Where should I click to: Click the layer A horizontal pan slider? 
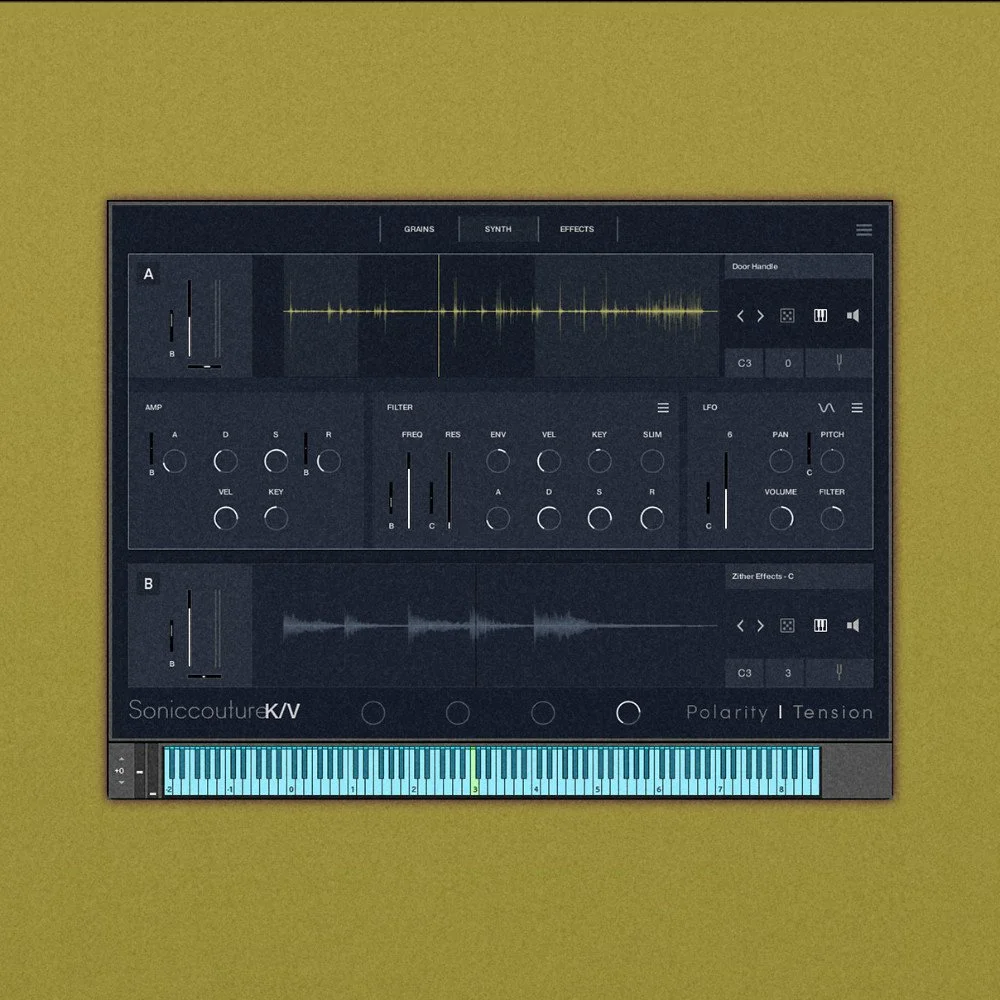(204, 367)
